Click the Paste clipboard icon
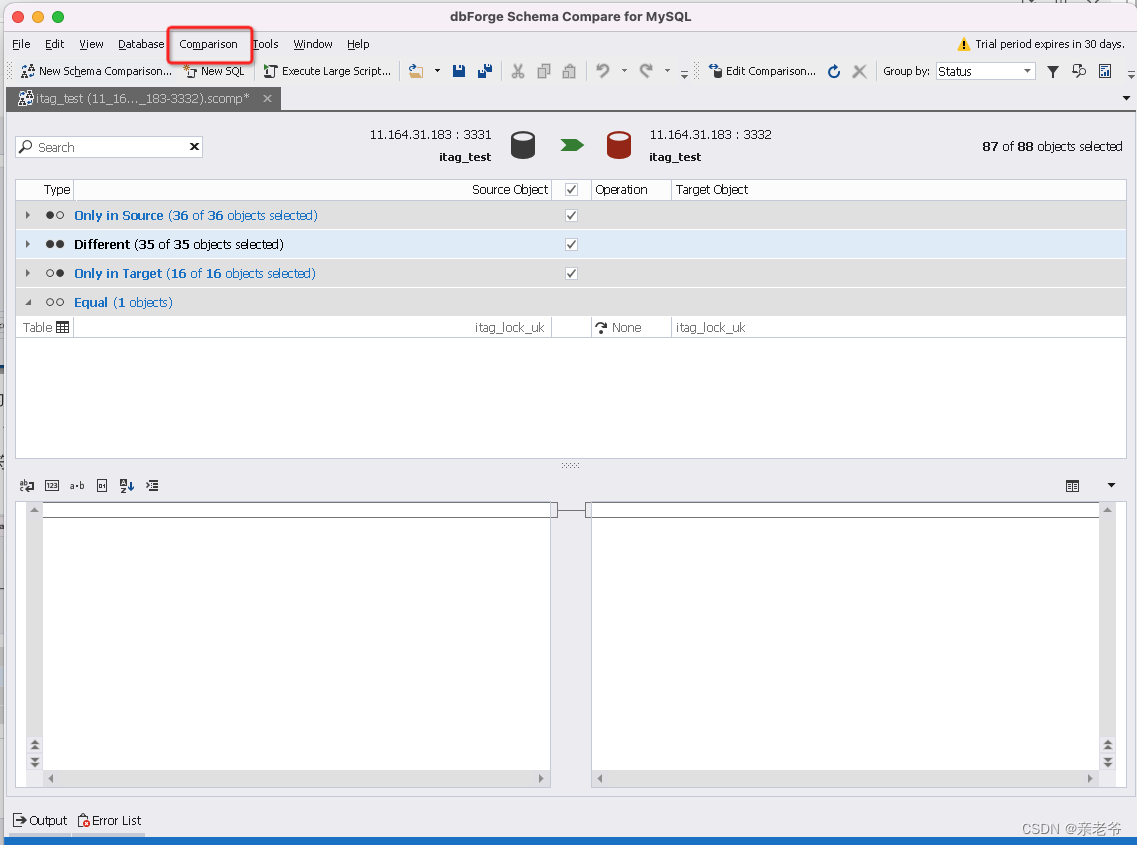The width and height of the screenshot is (1137, 845). [569, 71]
